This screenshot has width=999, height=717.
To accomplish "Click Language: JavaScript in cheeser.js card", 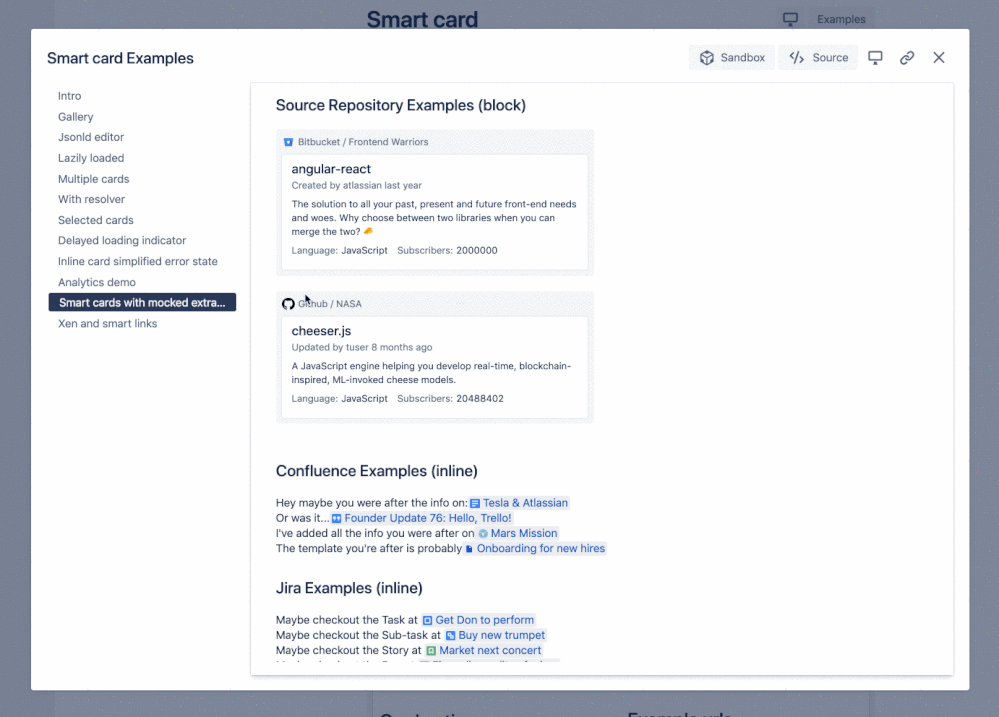I will point(340,398).
